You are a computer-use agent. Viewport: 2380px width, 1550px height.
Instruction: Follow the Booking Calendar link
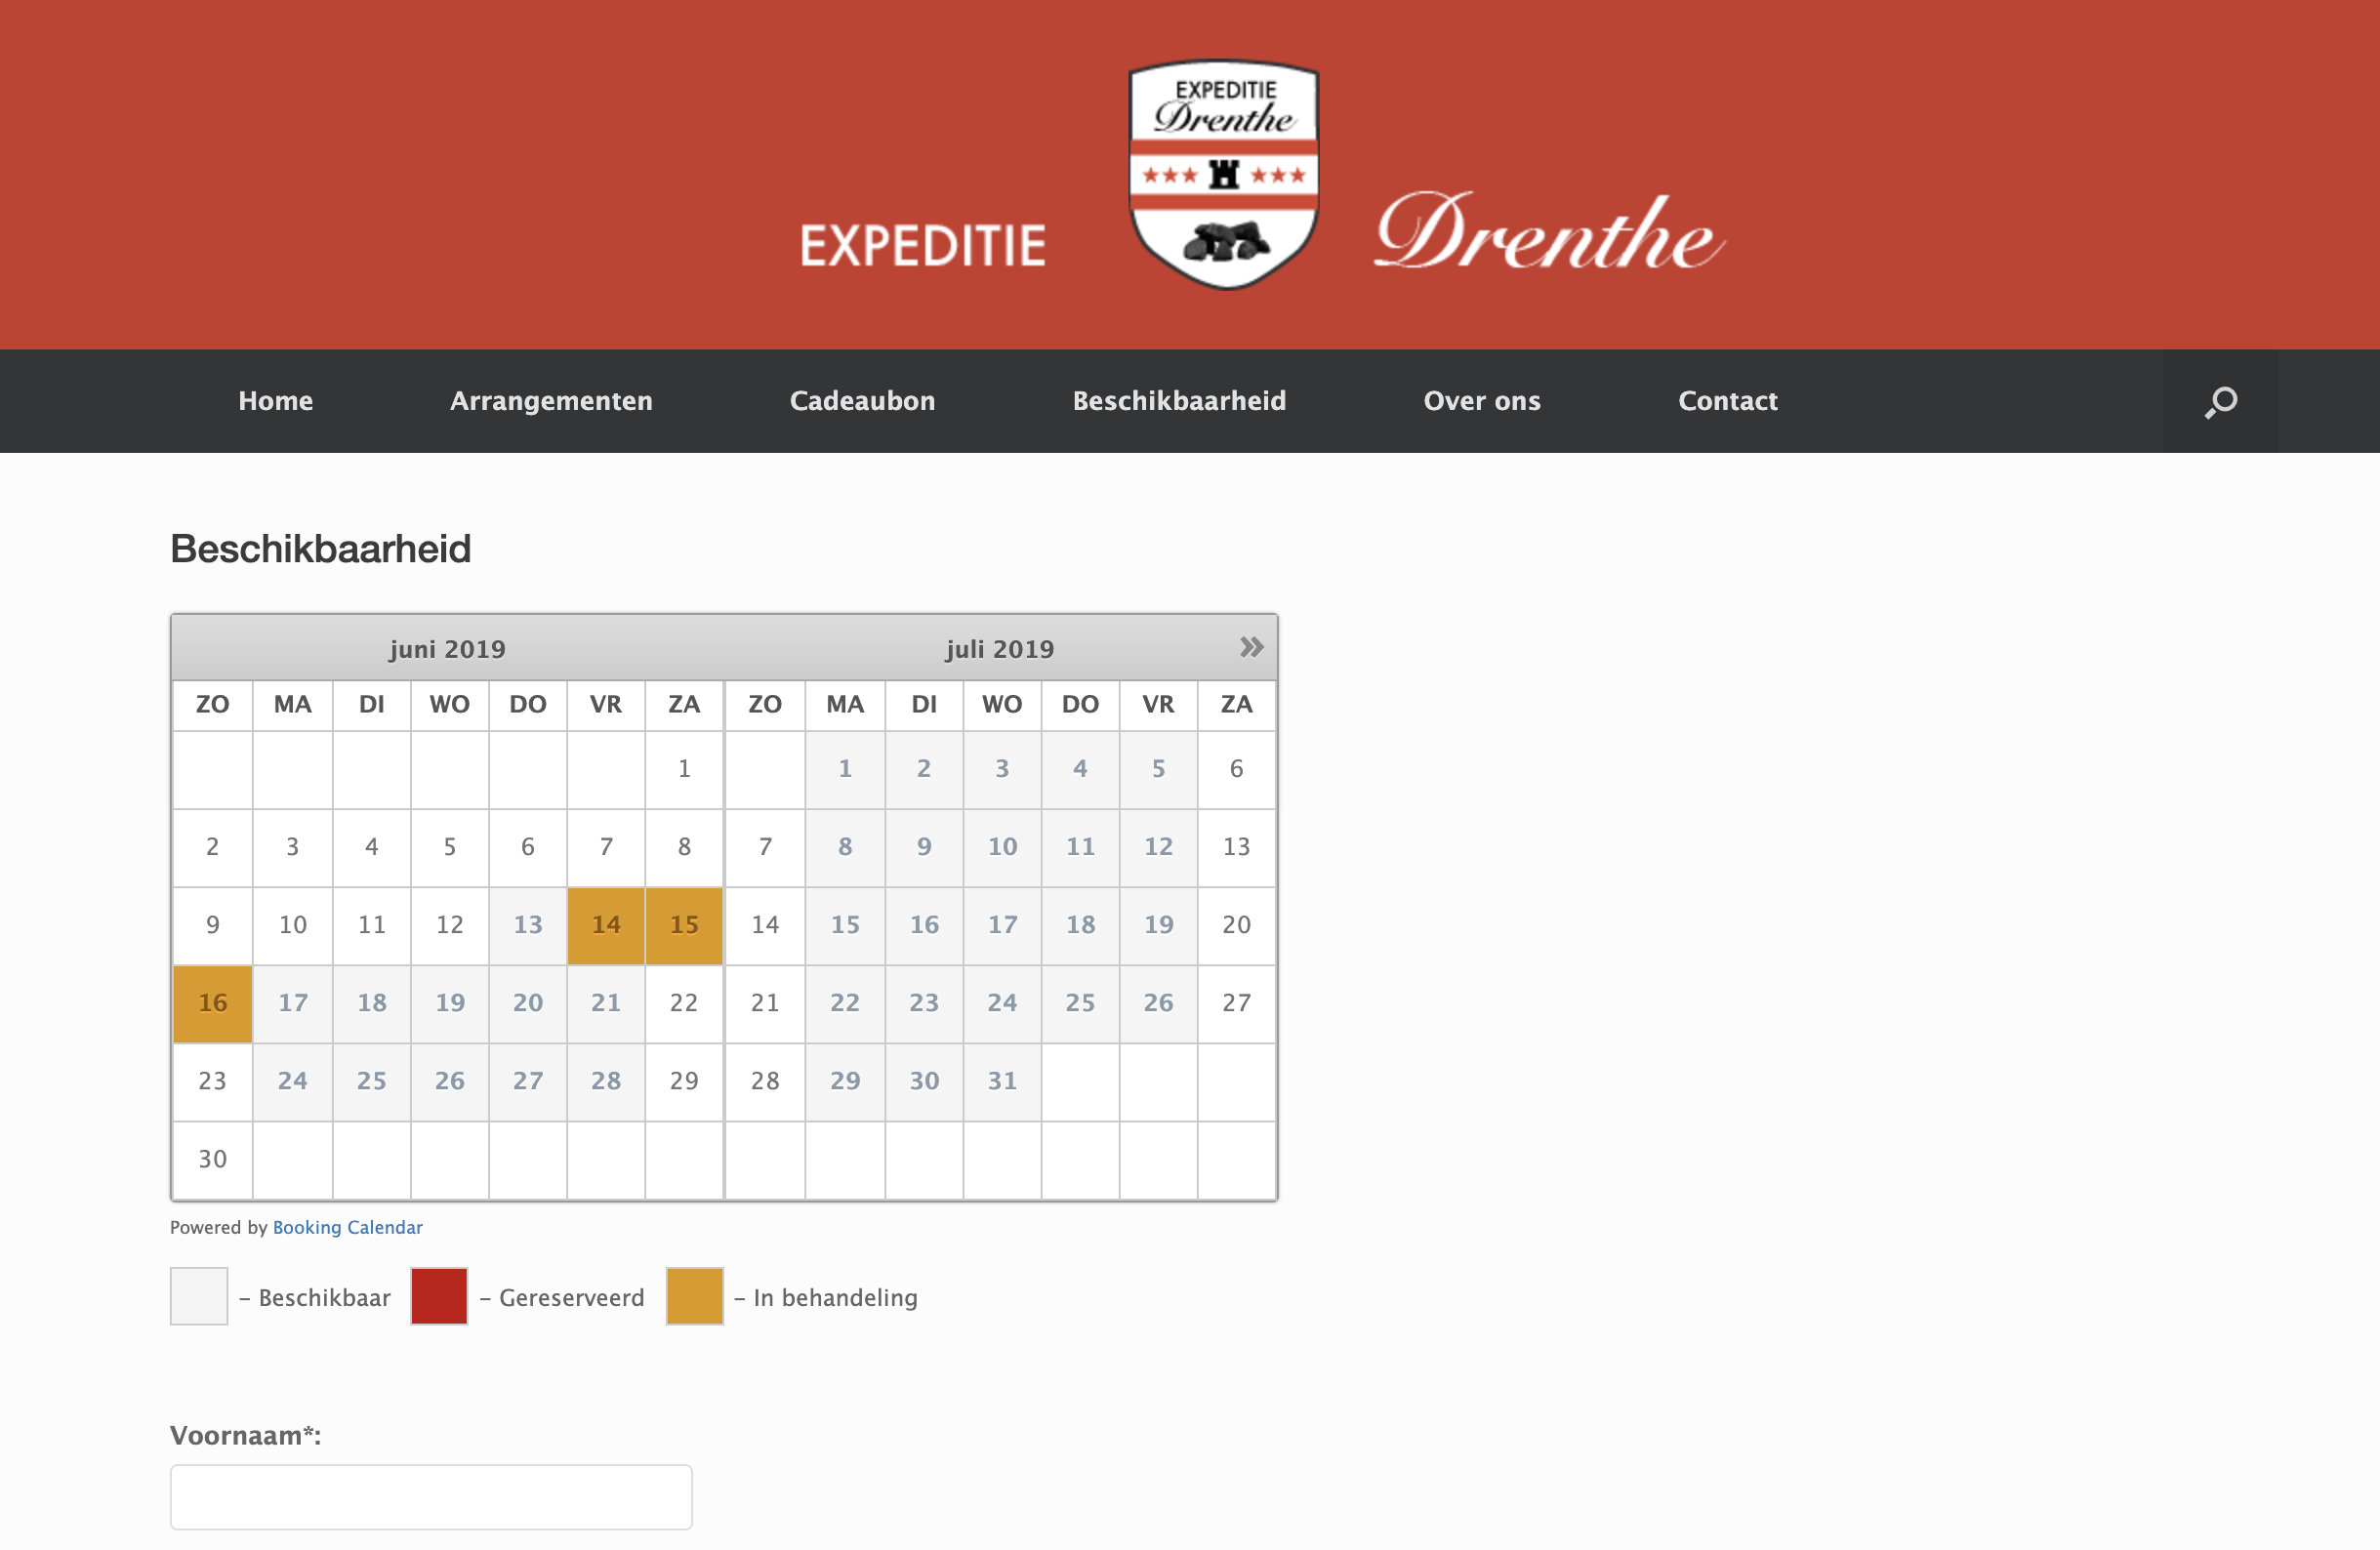[347, 1227]
